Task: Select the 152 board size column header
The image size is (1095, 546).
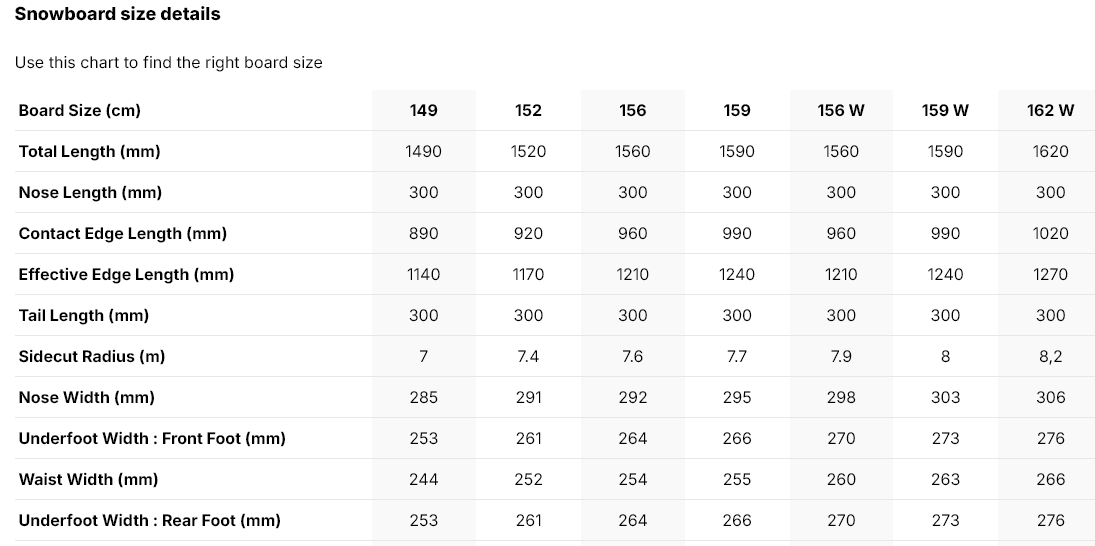Action: (x=528, y=110)
